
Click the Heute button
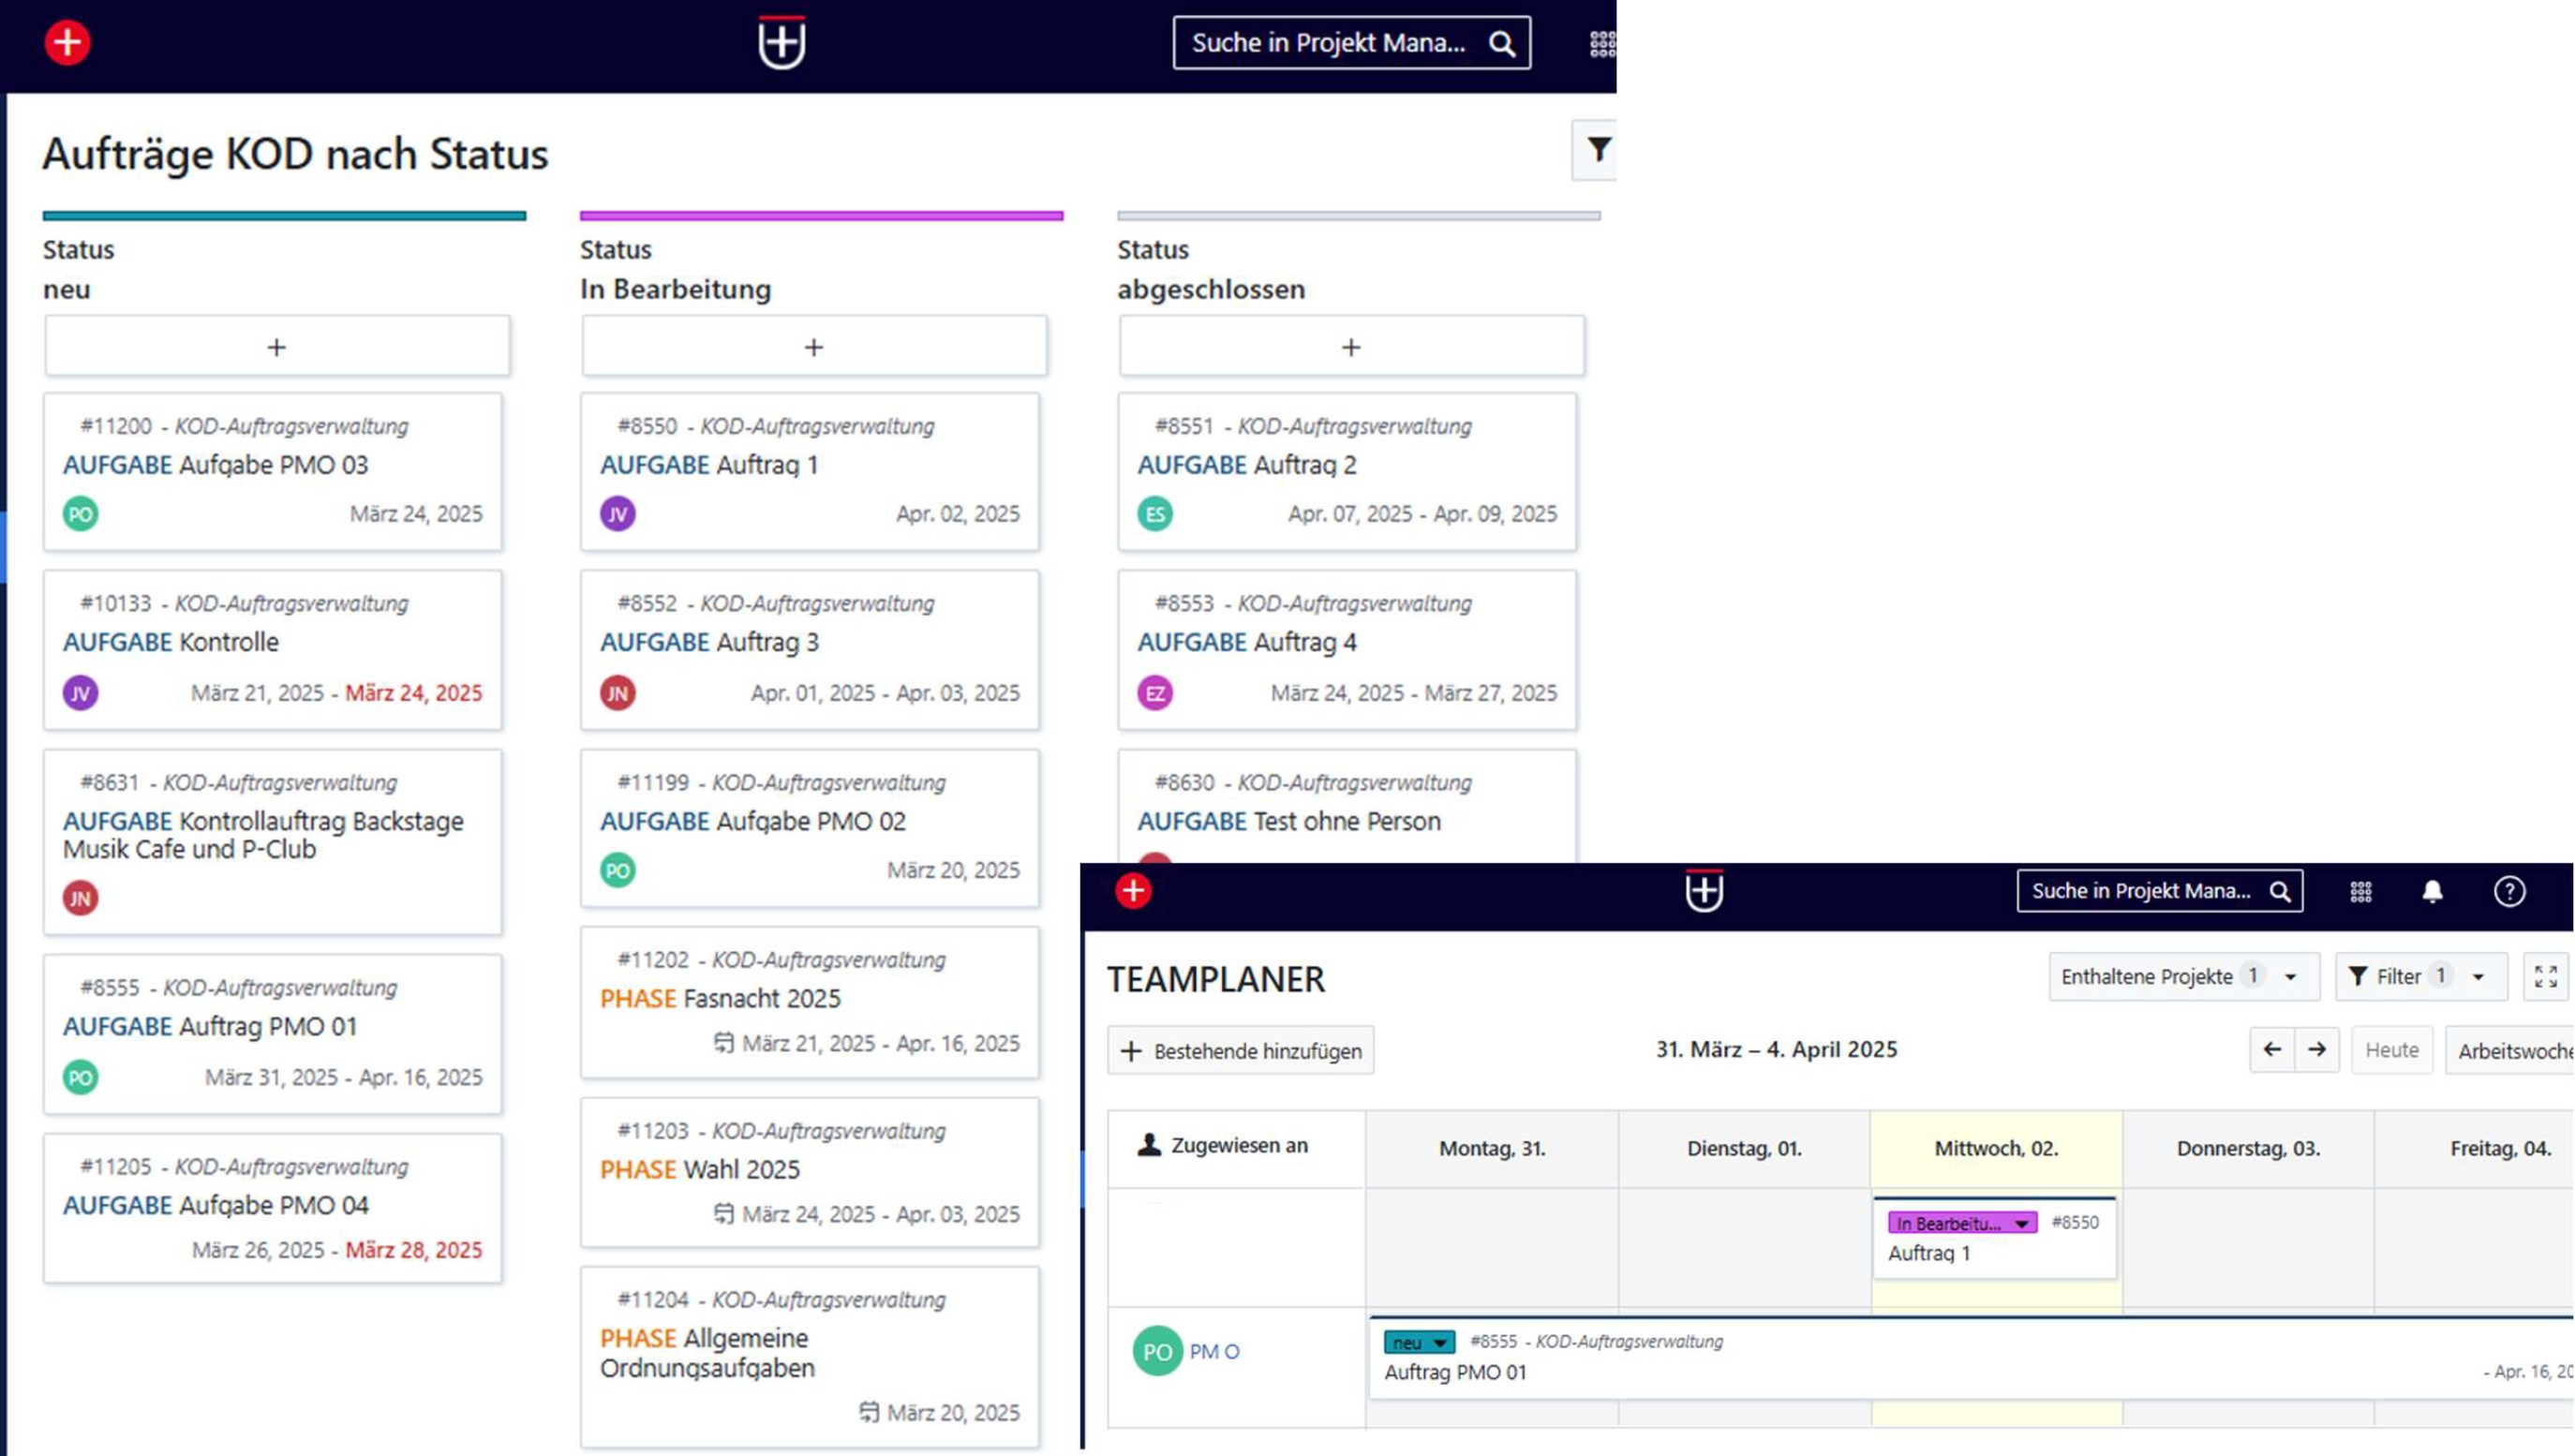(2392, 1050)
